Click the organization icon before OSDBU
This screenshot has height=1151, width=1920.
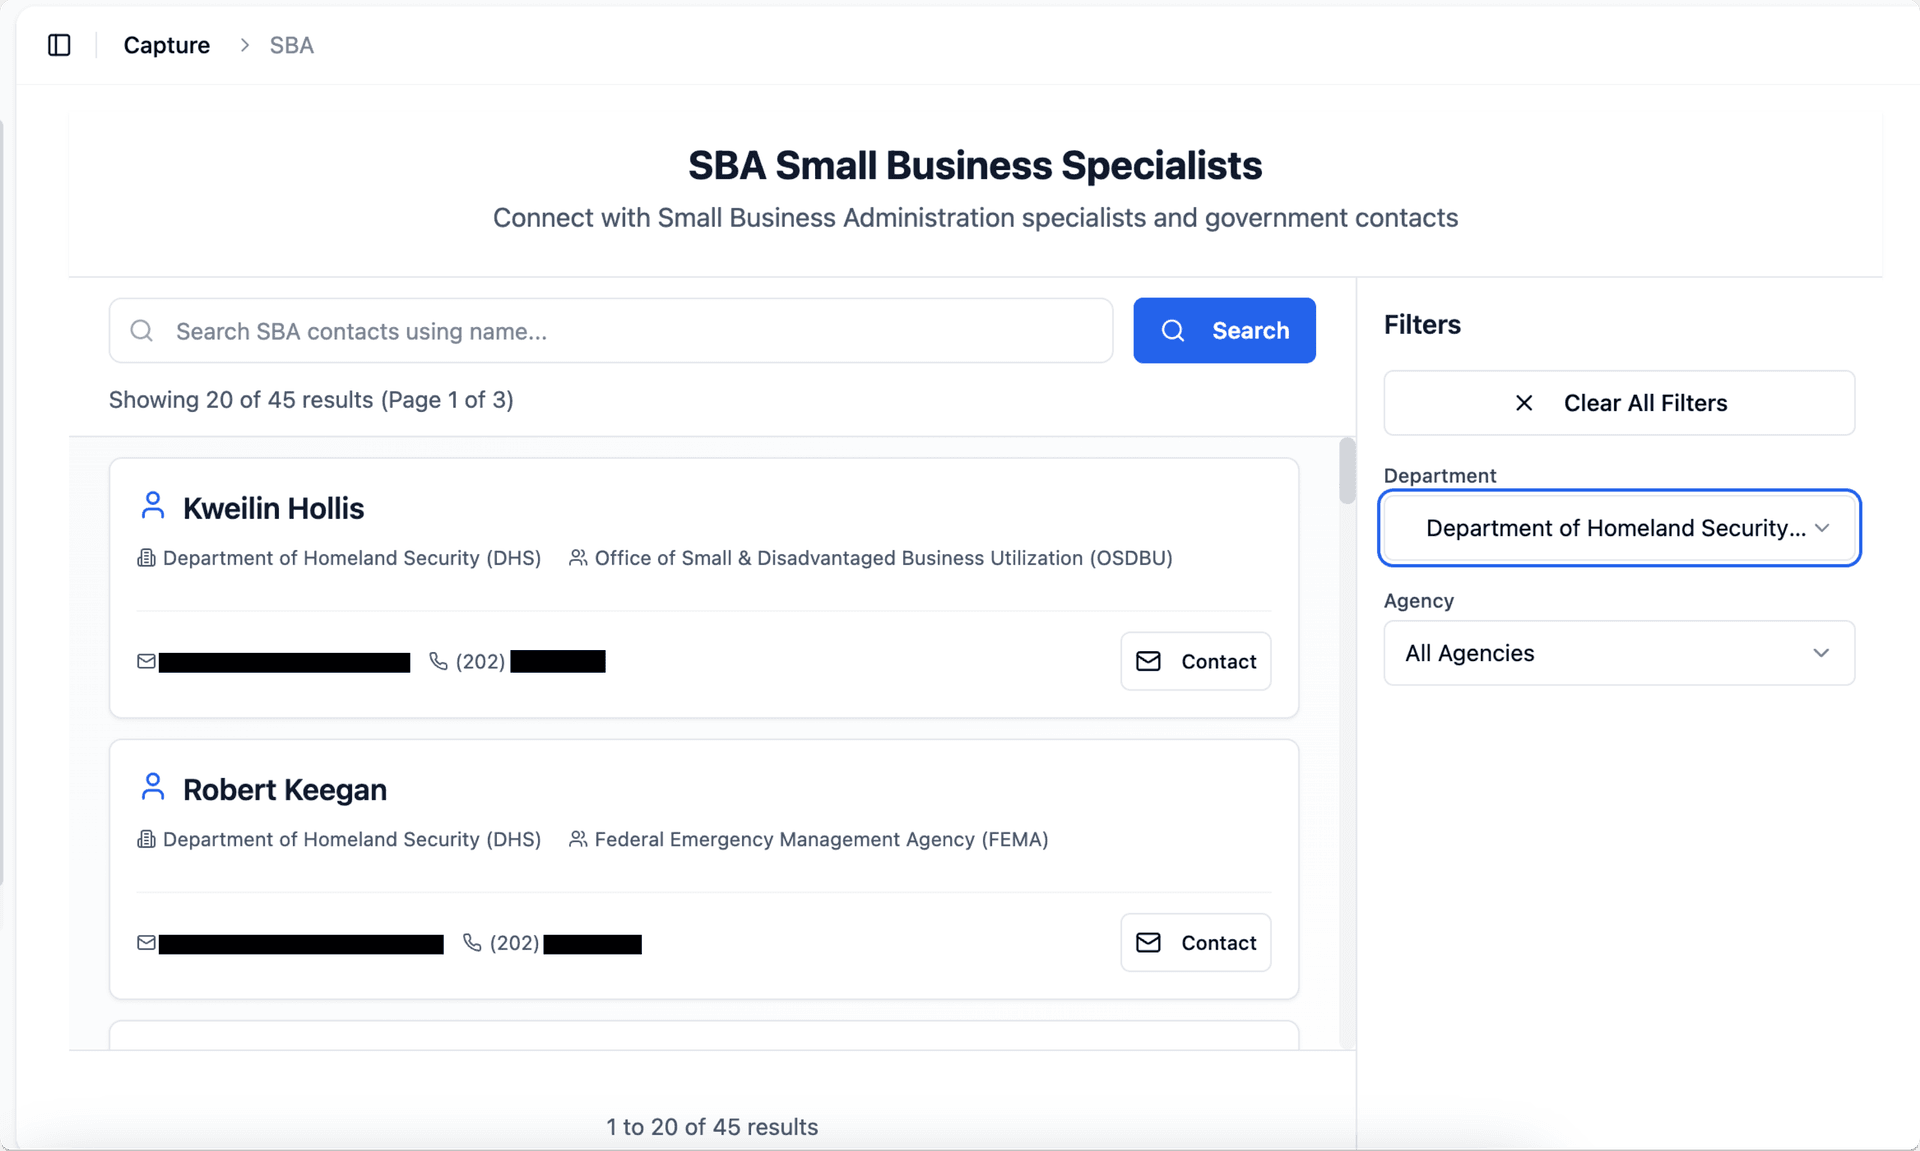(x=578, y=558)
